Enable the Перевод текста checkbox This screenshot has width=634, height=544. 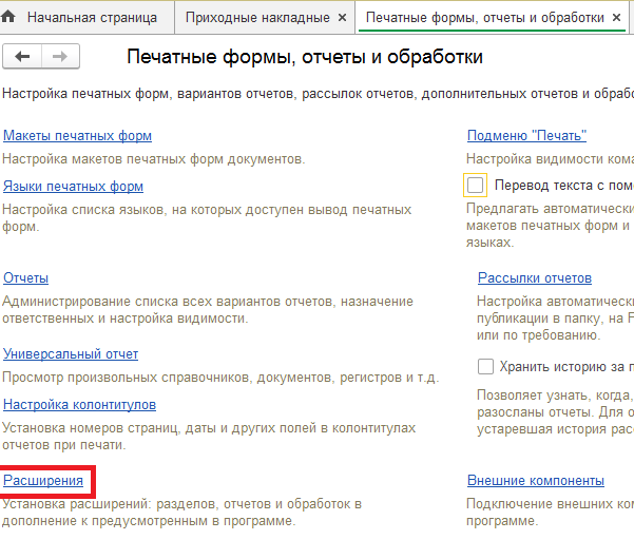476,185
